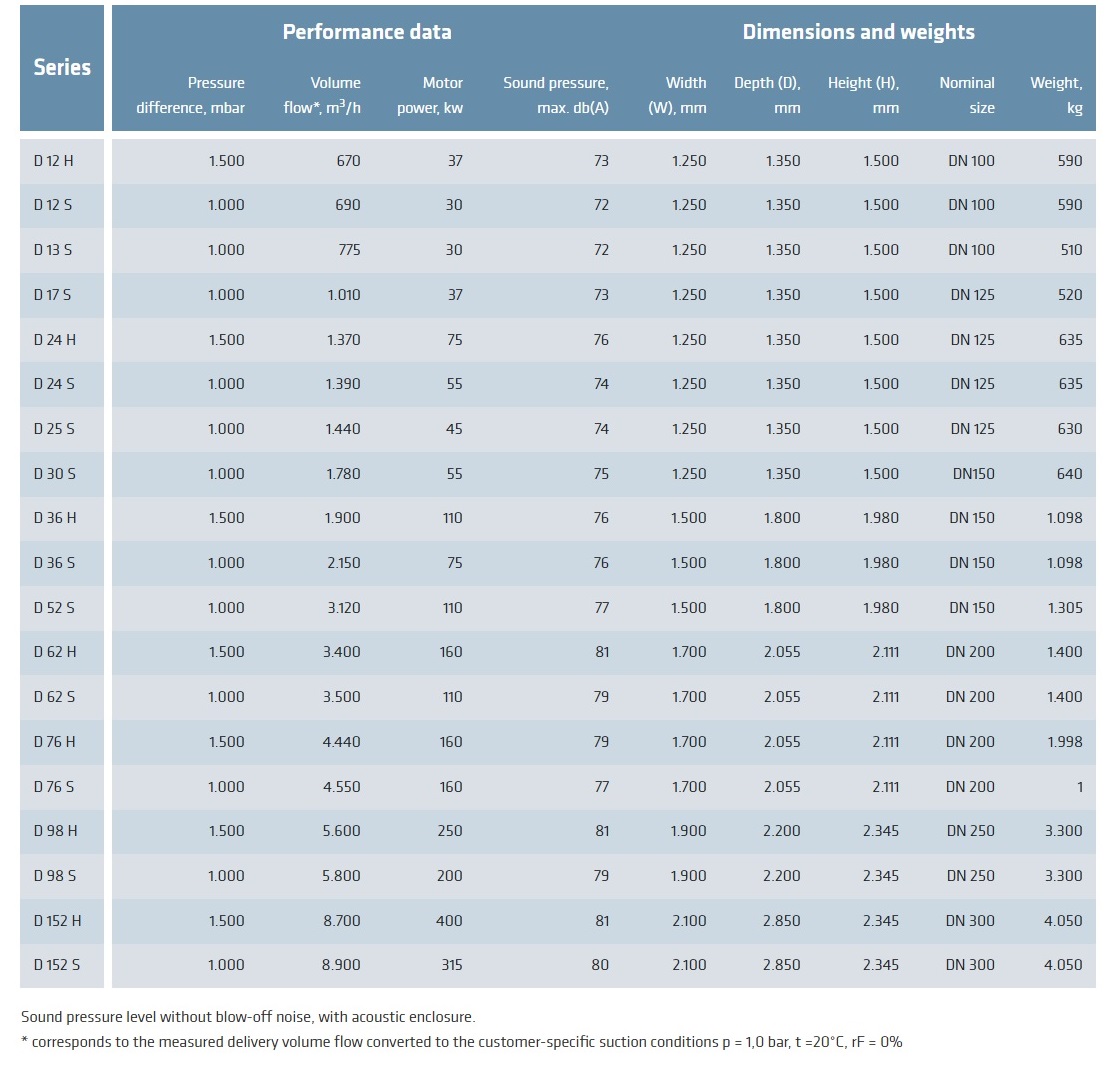Click the D 76 S series cell

pyautogui.click(x=54, y=787)
